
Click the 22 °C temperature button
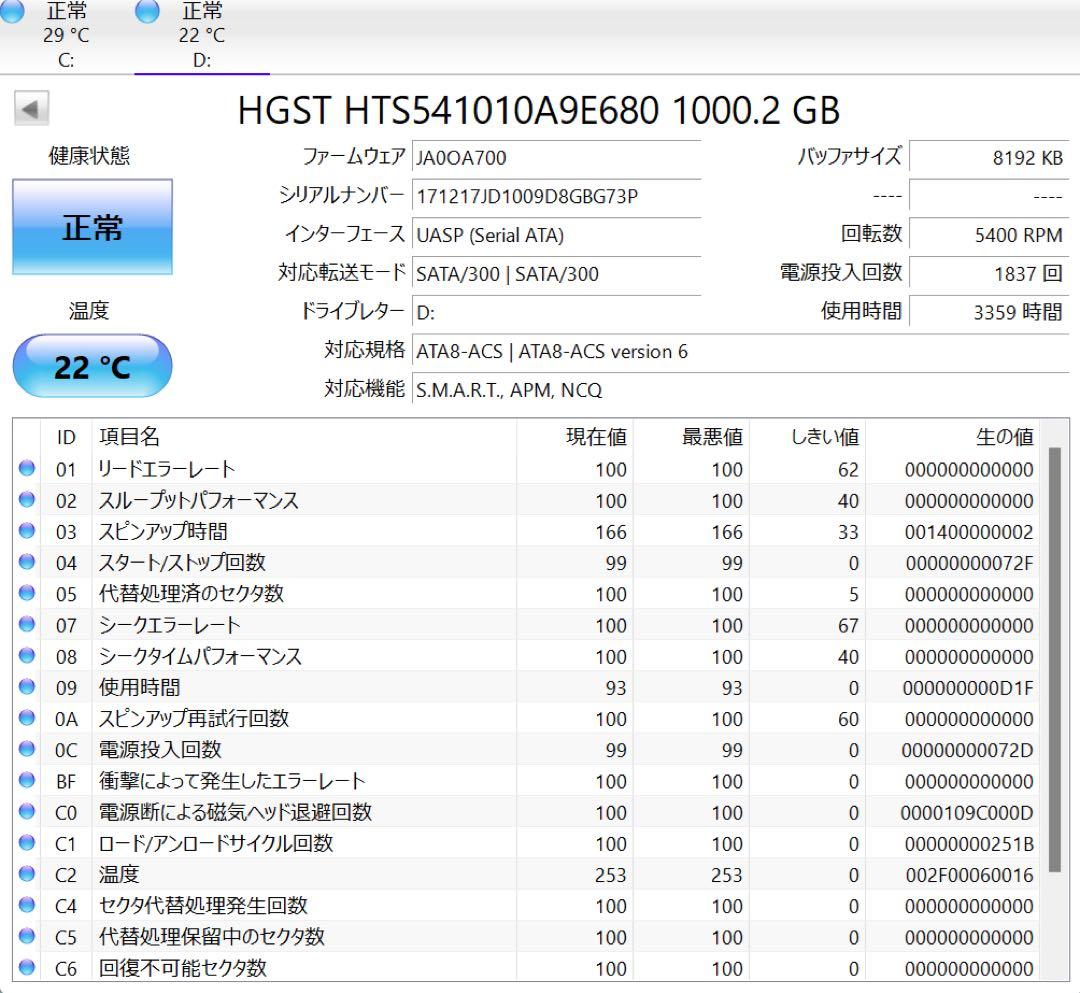point(92,366)
